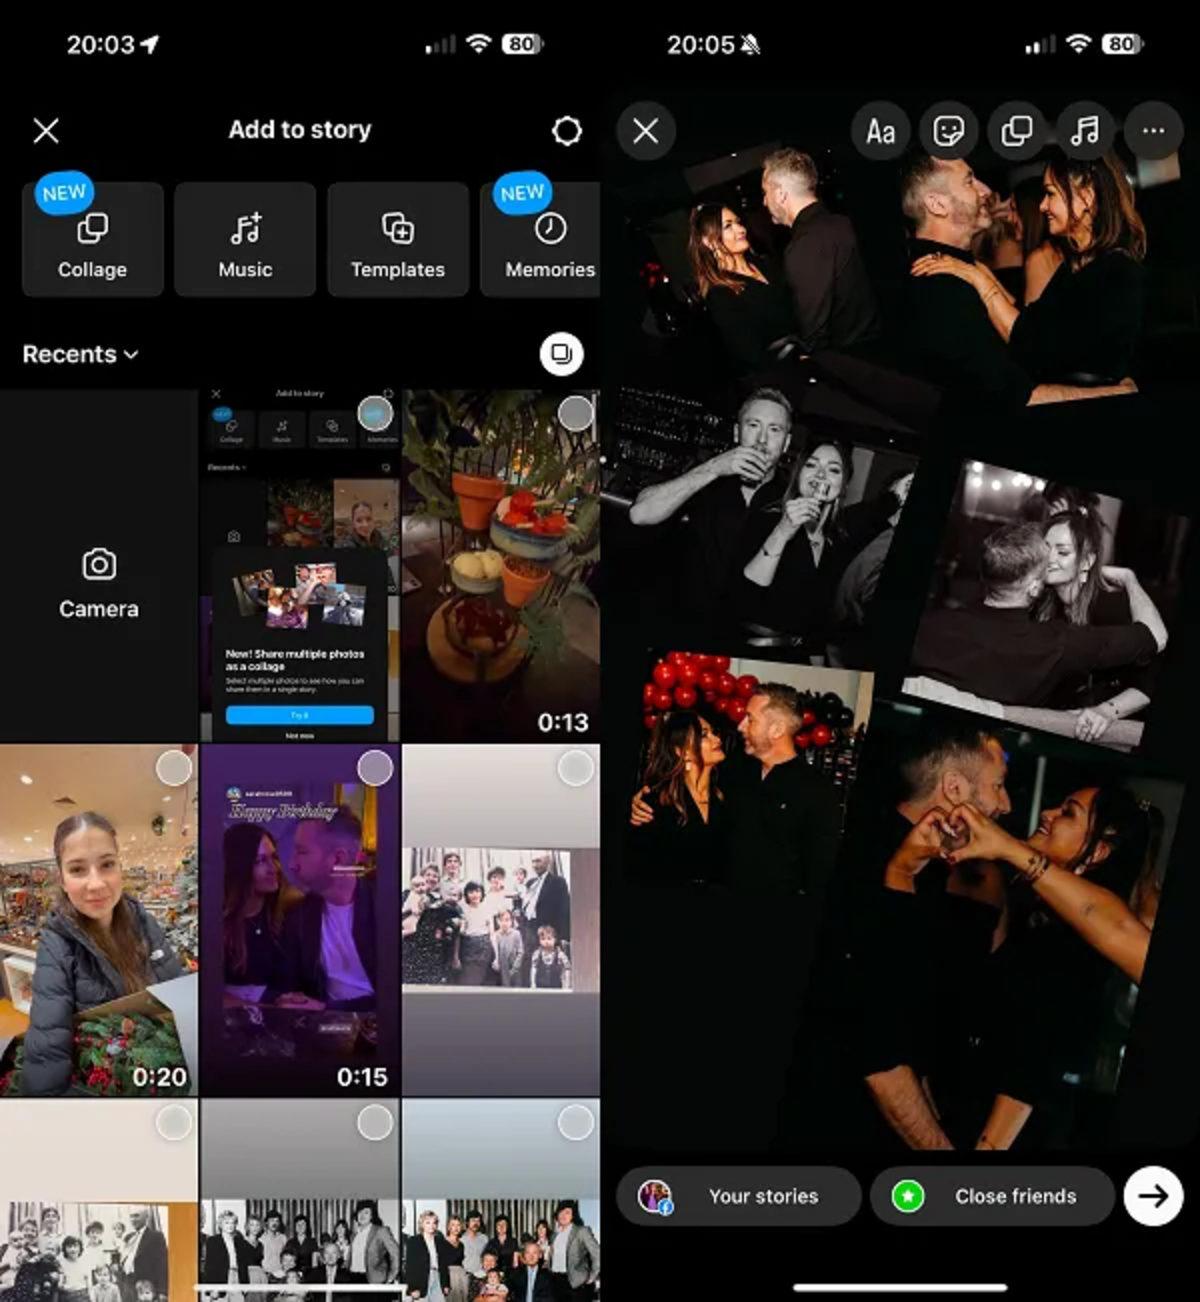This screenshot has width=1200, height=1302.
Task: Add music to the story via the notes icon
Action: (x=1086, y=130)
